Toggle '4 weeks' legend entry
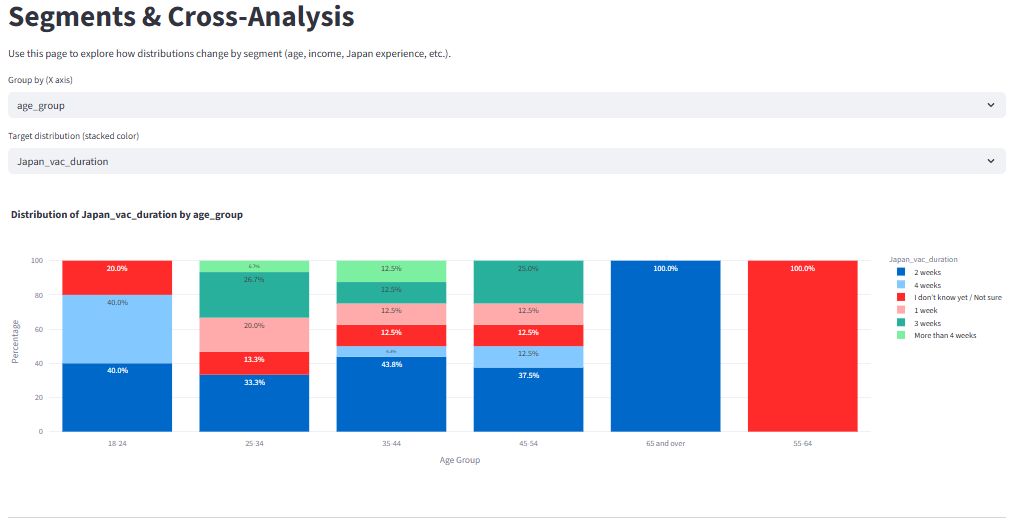 click(927, 285)
